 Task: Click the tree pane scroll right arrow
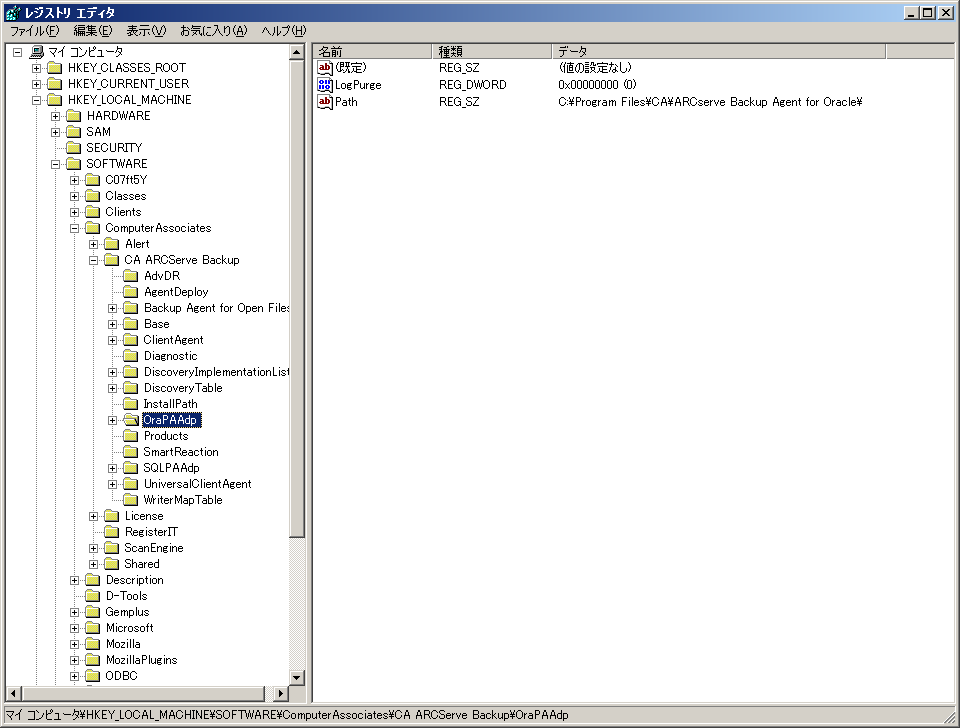point(280,694)
